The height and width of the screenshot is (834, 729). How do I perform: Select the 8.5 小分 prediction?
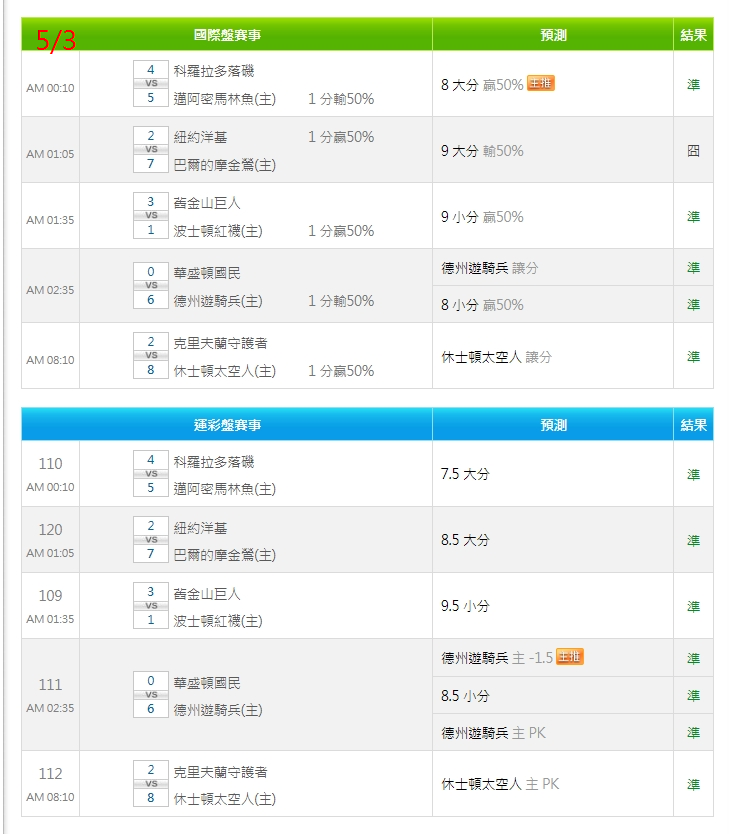coord(465,696)
